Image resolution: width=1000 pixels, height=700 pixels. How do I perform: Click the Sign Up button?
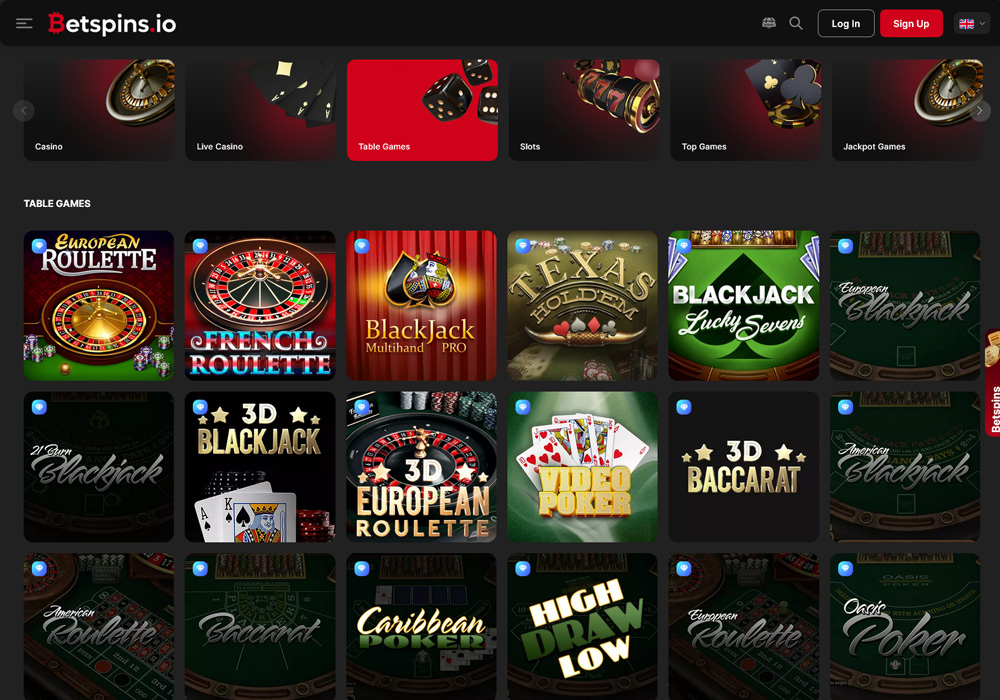click(911, 24)
